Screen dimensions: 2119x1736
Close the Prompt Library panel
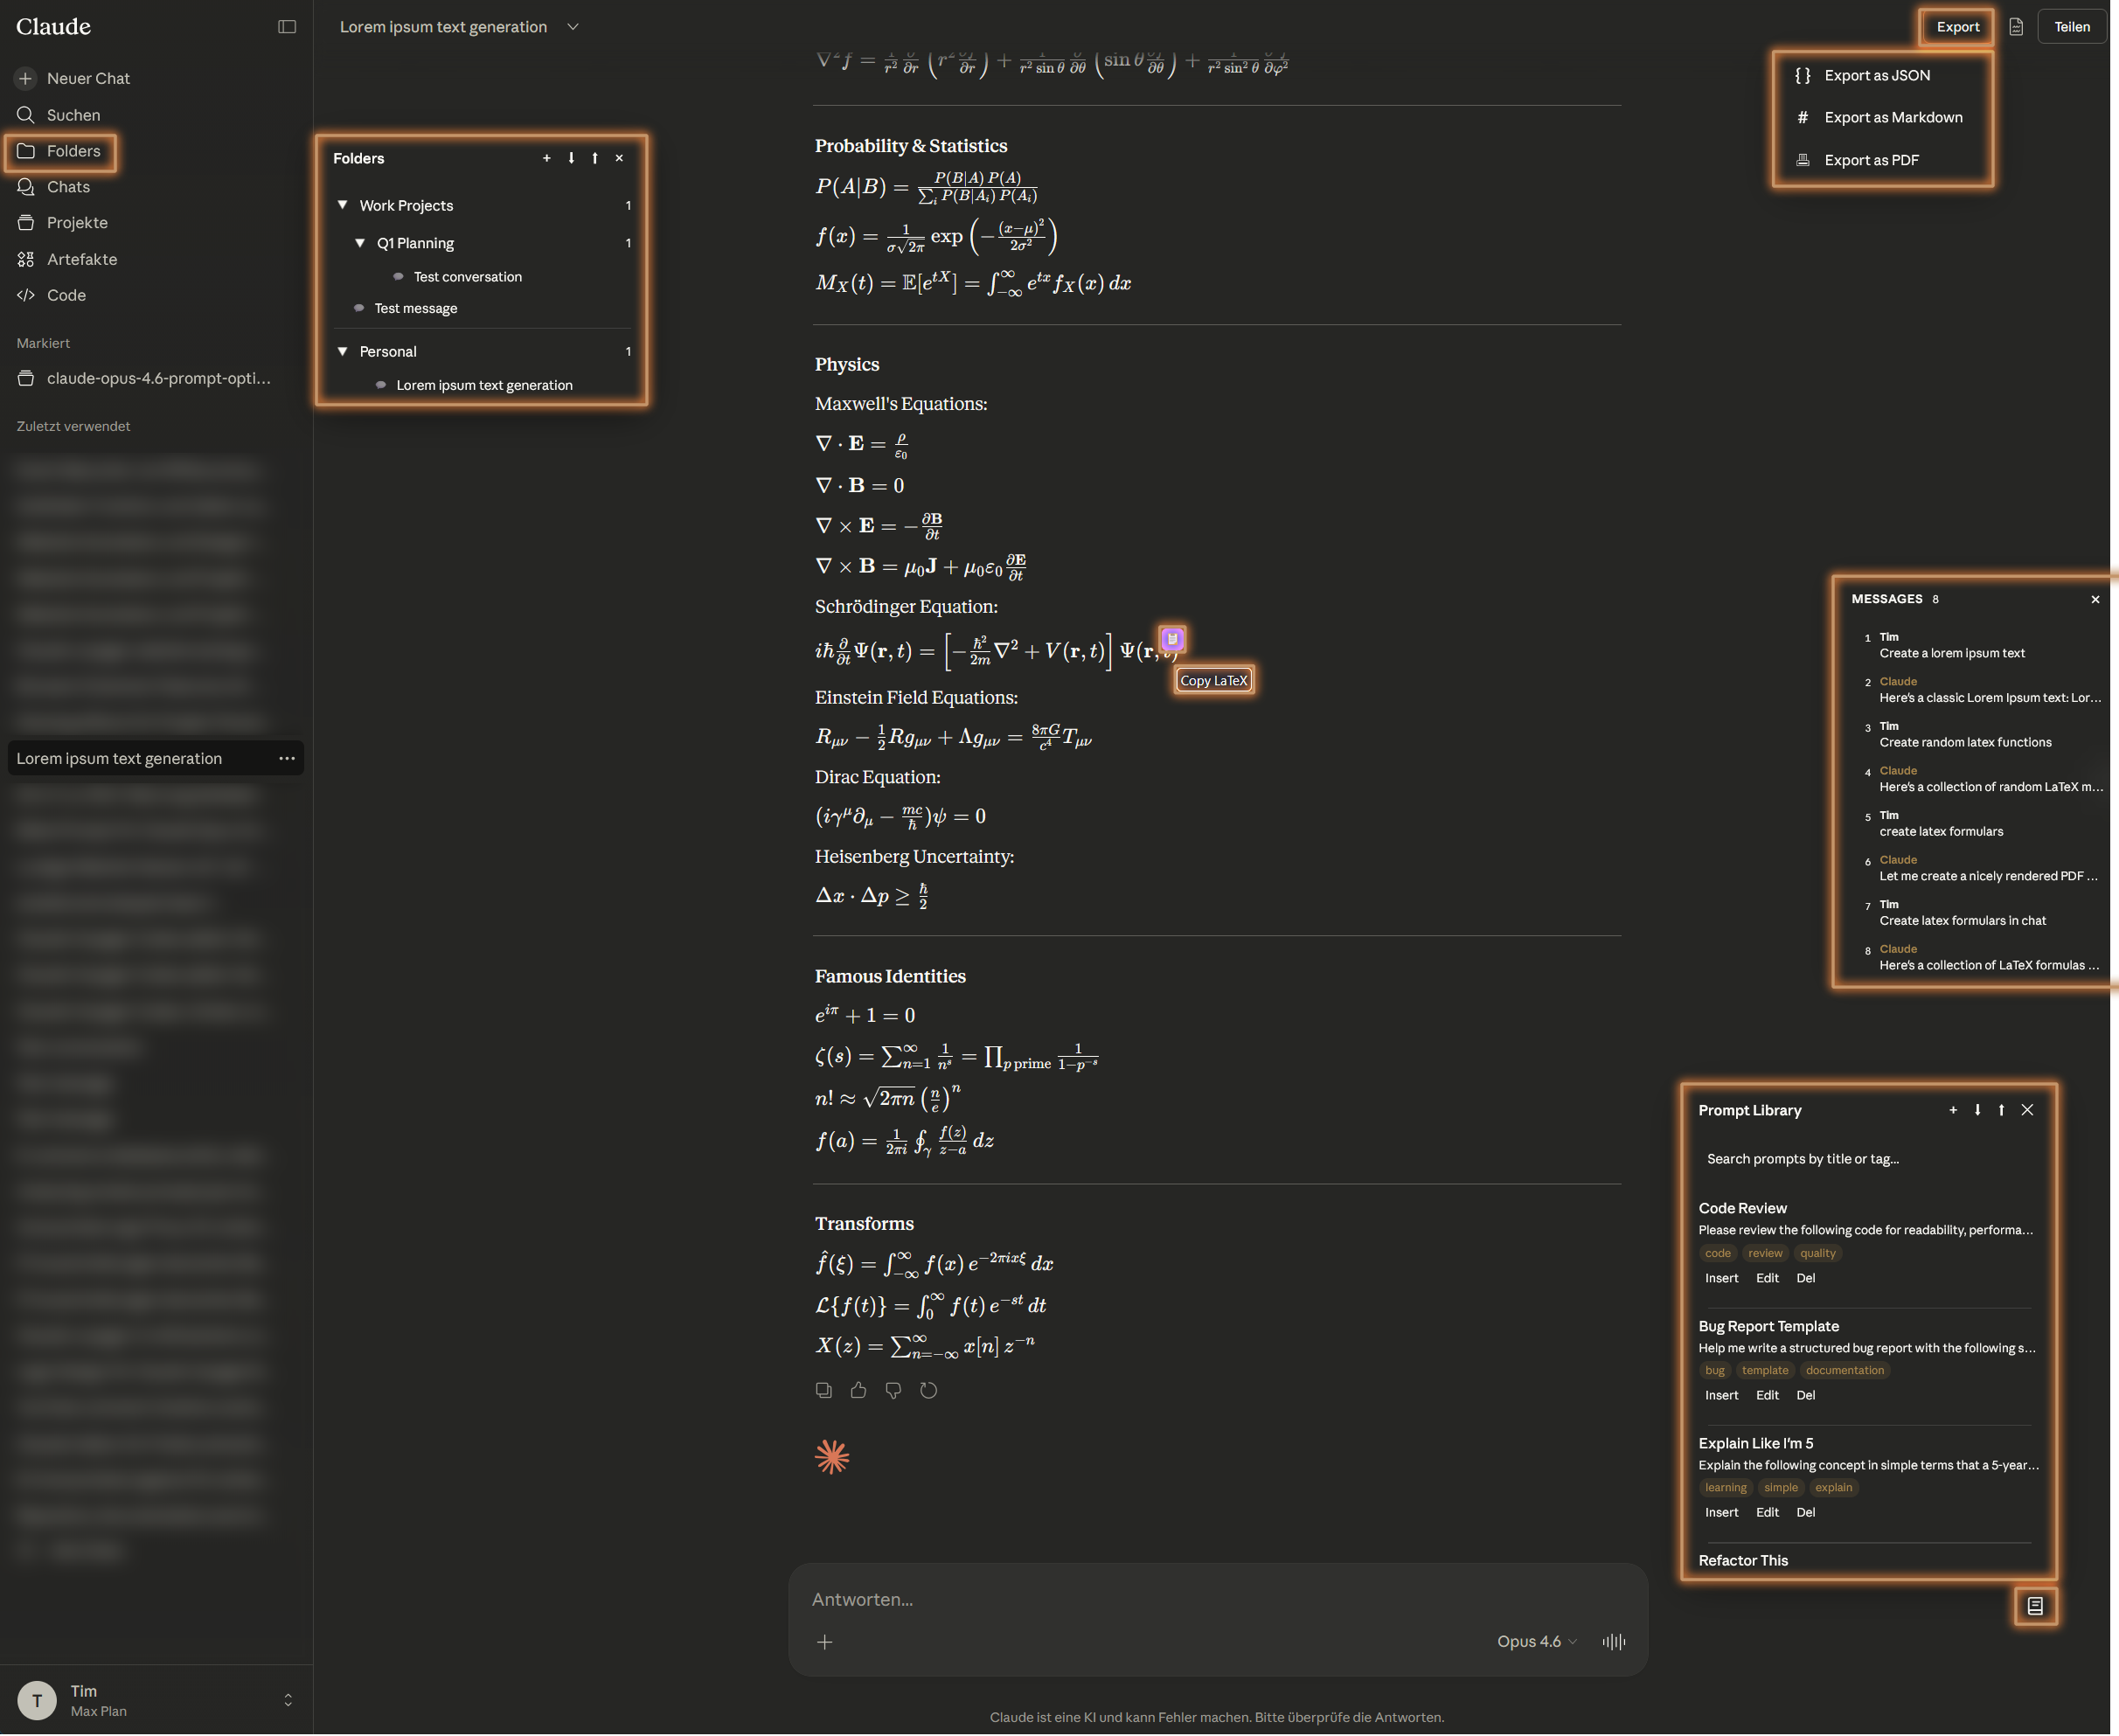2027,1110
